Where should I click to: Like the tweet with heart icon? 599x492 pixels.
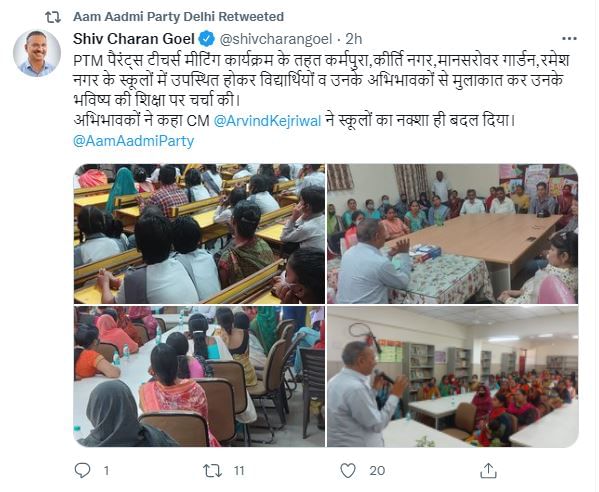[348, 470]
